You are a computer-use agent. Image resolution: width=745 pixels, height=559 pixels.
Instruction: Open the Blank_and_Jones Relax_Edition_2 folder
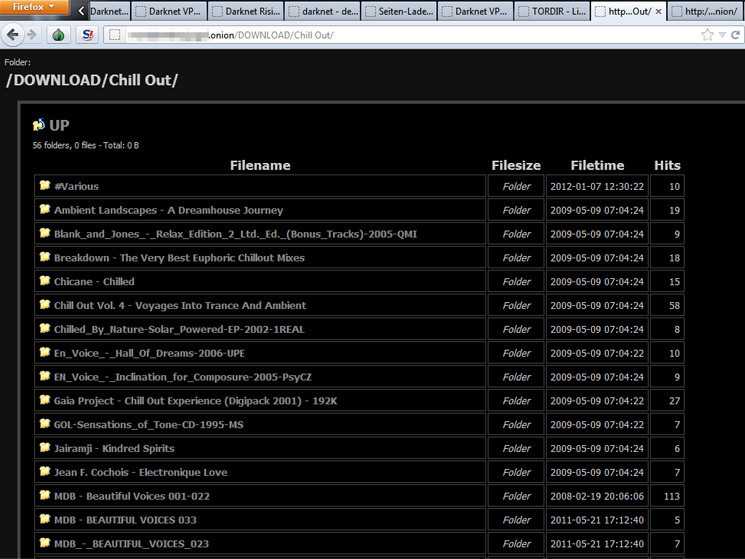point(235,234)
